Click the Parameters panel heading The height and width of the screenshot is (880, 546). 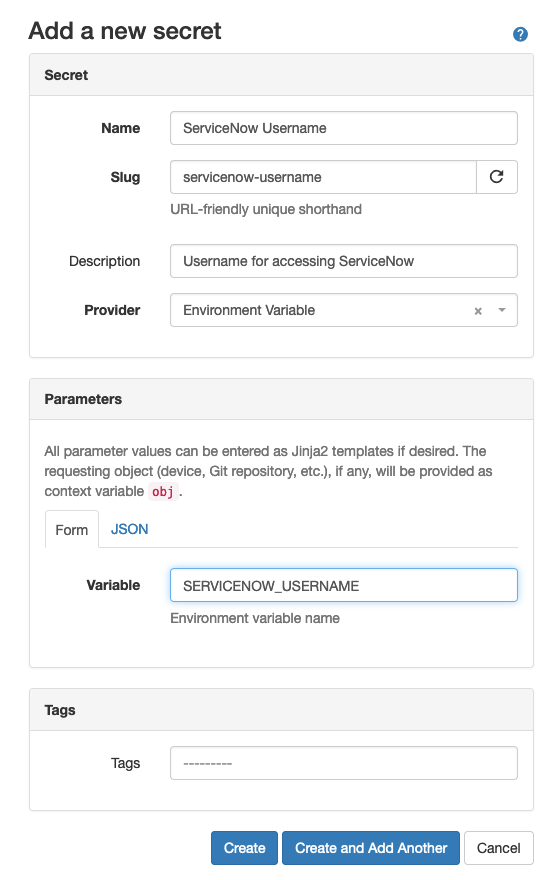point(83,399)
